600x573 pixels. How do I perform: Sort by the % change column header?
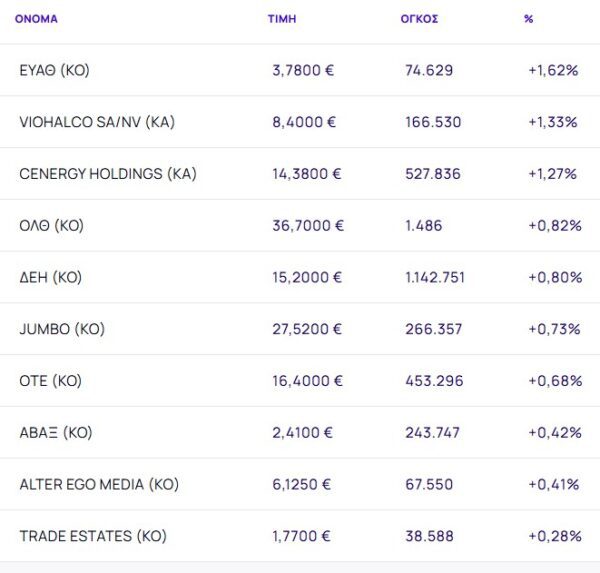[528, 19]
